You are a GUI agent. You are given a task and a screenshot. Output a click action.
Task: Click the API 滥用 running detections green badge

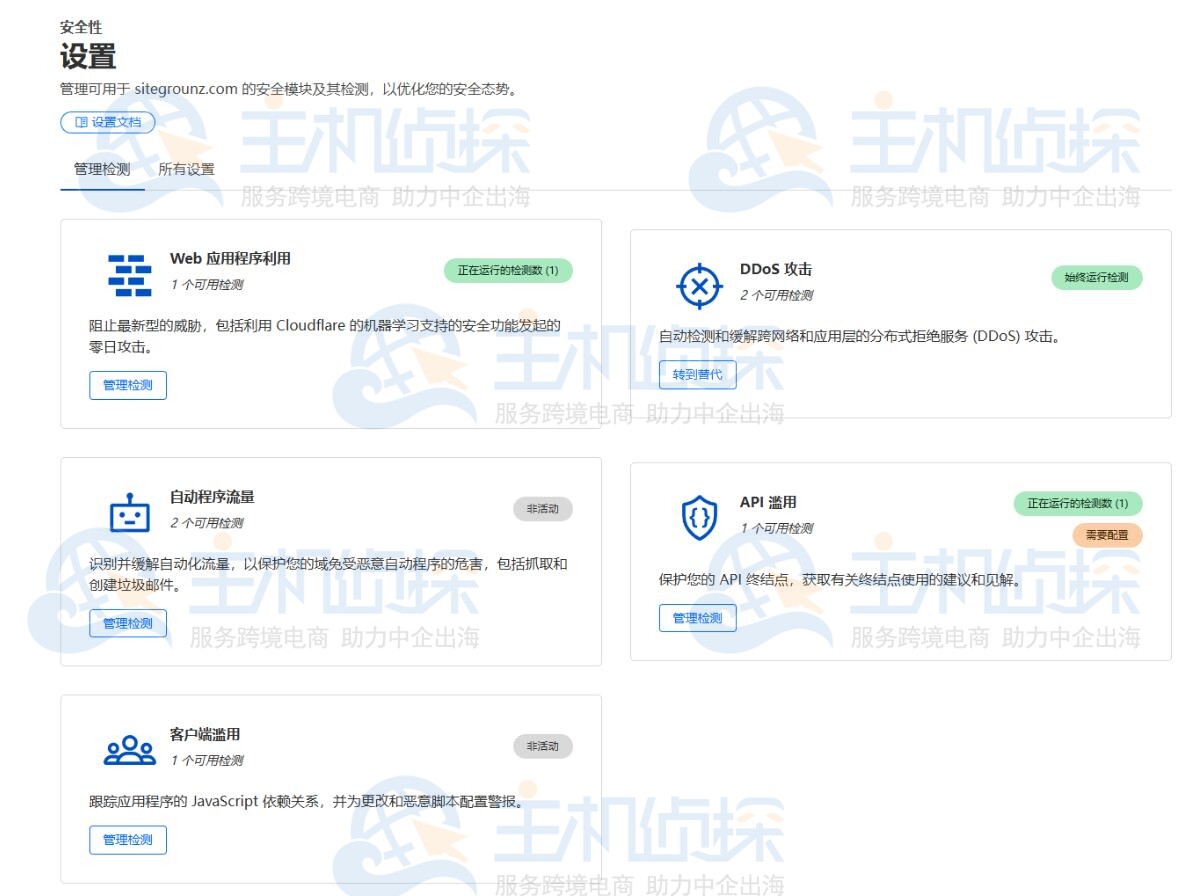[1078, 503]
